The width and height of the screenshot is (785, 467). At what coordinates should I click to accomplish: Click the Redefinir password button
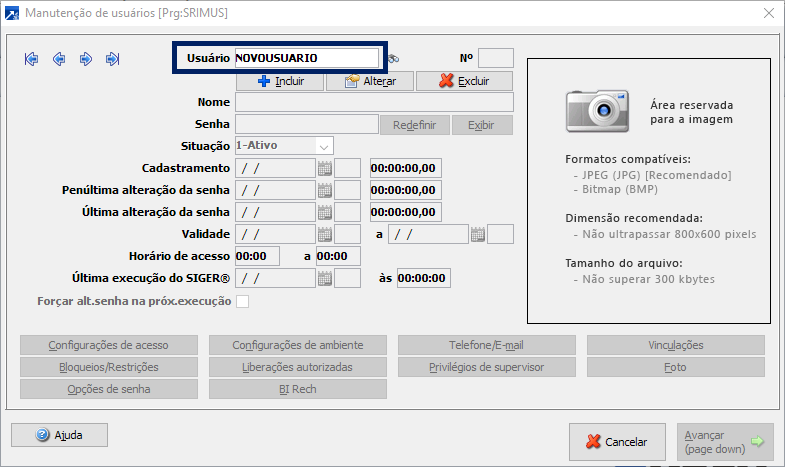pyautogui.click(x=415, y=125)
